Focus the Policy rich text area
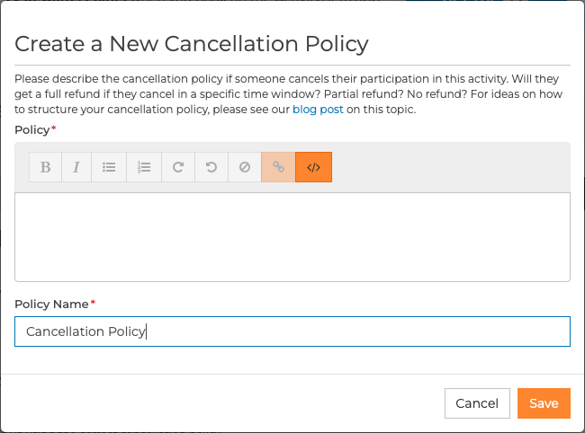 click(292, 237)
